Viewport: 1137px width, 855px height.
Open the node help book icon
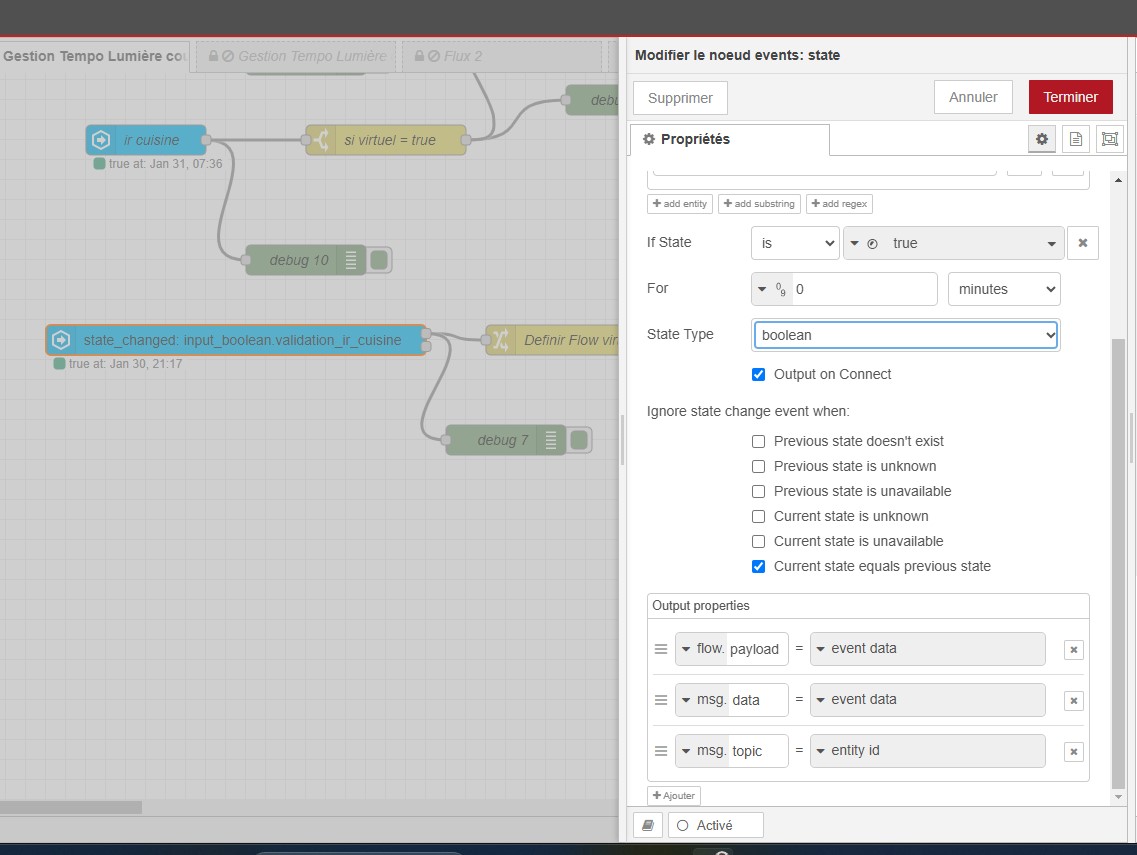point(648,825)
